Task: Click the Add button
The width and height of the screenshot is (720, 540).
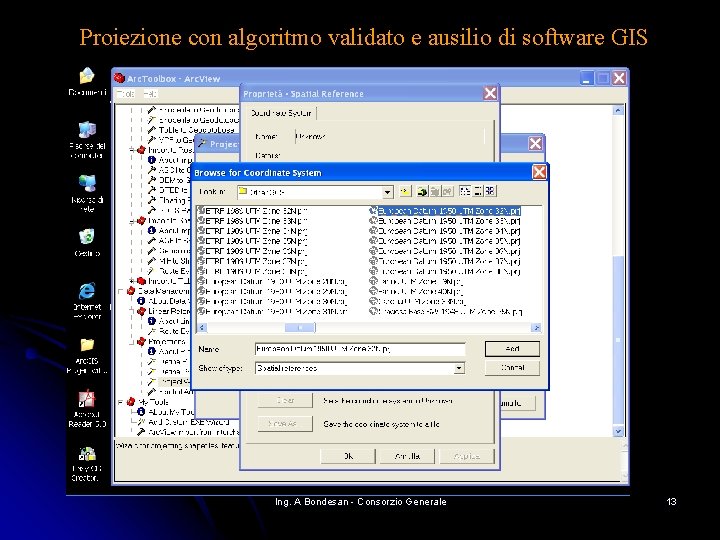Action: pyautogui.click(x=512, y=349)
